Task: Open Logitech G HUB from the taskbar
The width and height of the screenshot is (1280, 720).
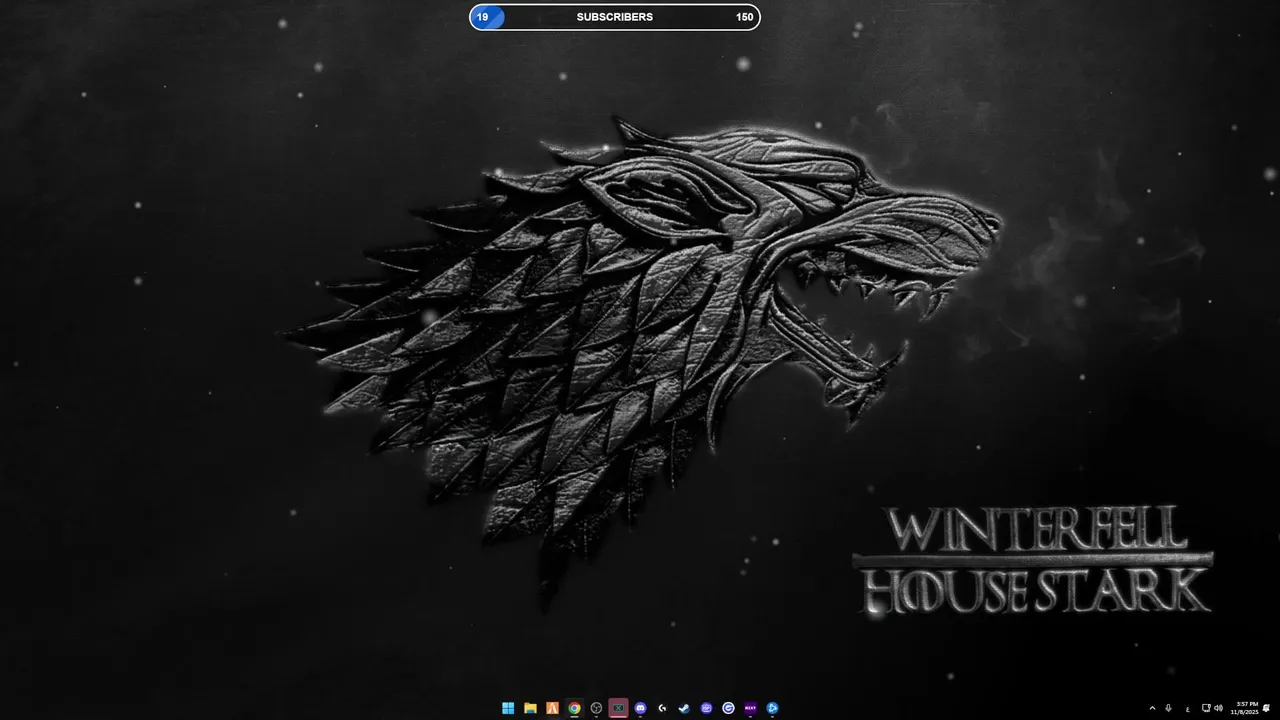Action: [x=662, y=708]
